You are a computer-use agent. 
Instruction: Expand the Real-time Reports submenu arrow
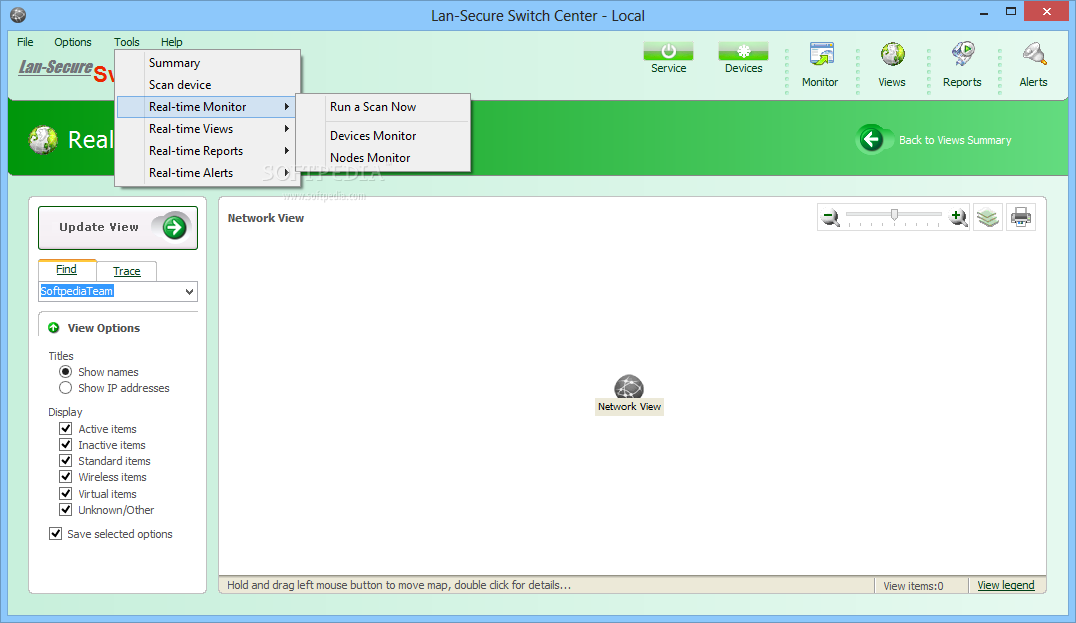click(x=287, y=151)
